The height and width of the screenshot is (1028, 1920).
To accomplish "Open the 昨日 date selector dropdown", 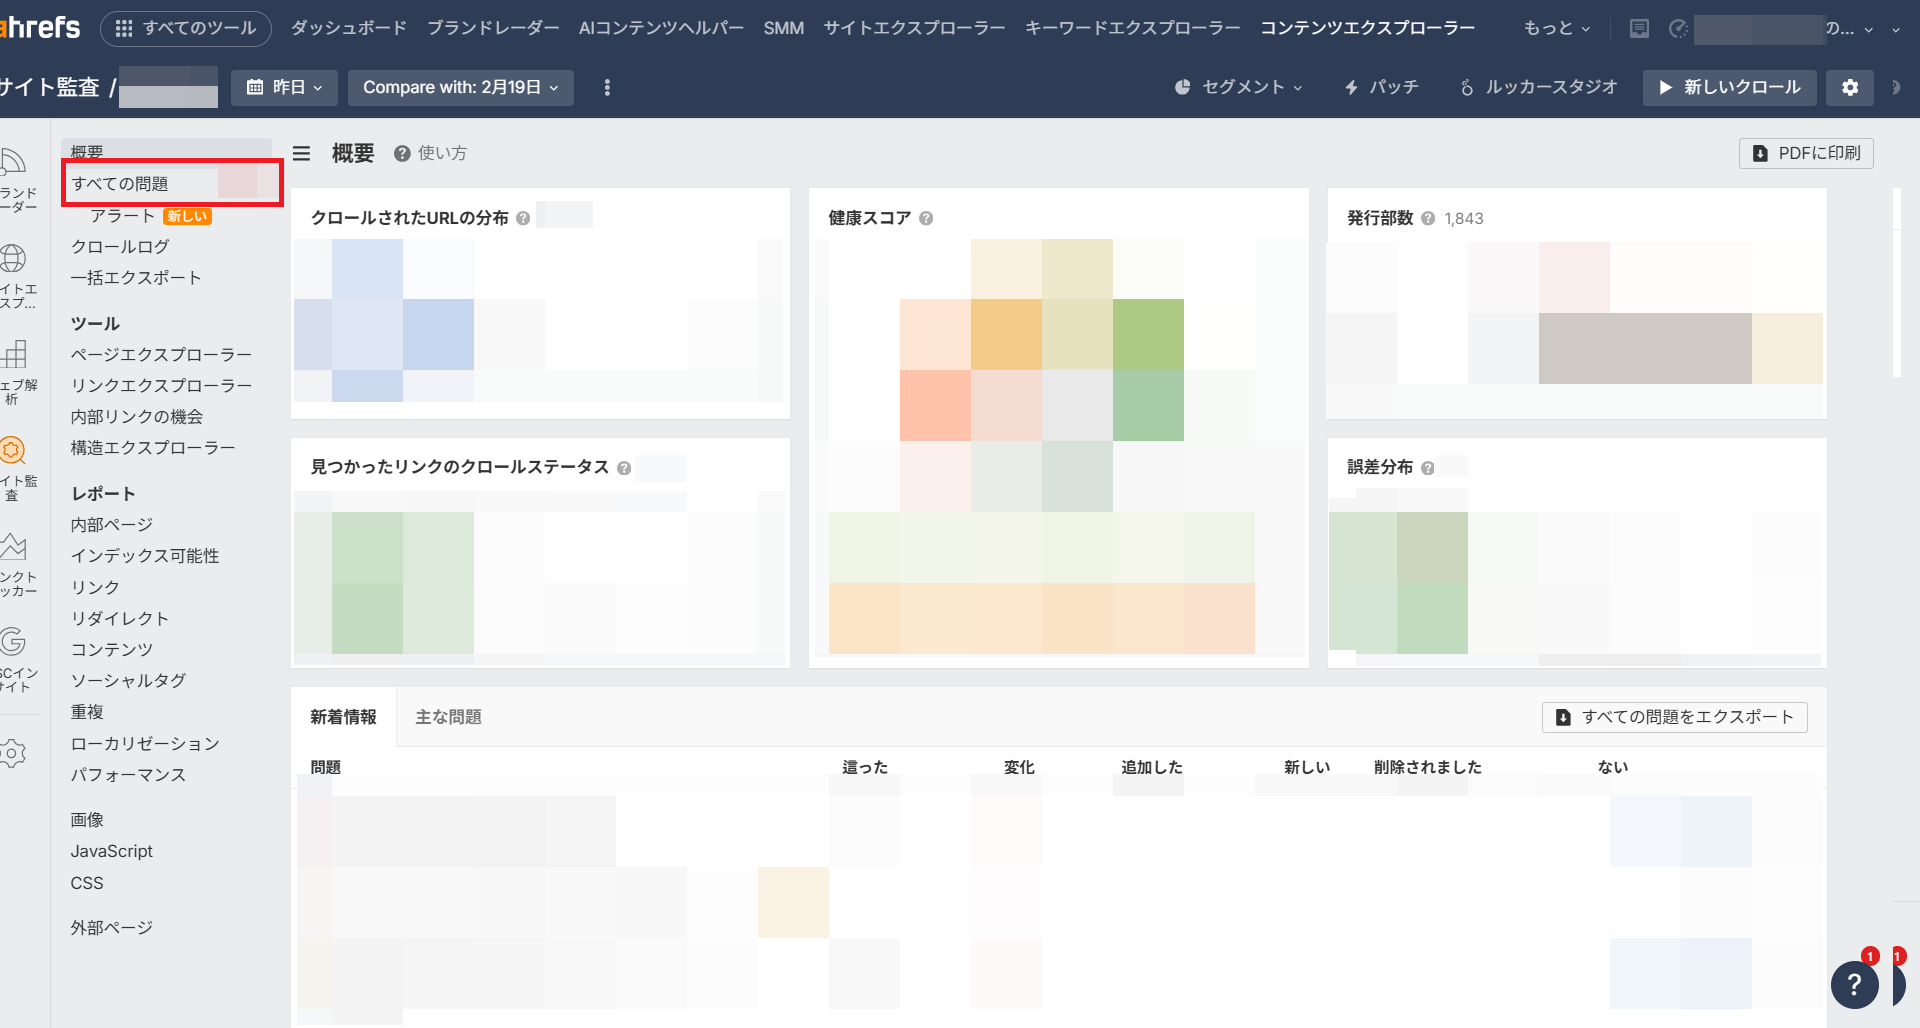I will (284, 87).
